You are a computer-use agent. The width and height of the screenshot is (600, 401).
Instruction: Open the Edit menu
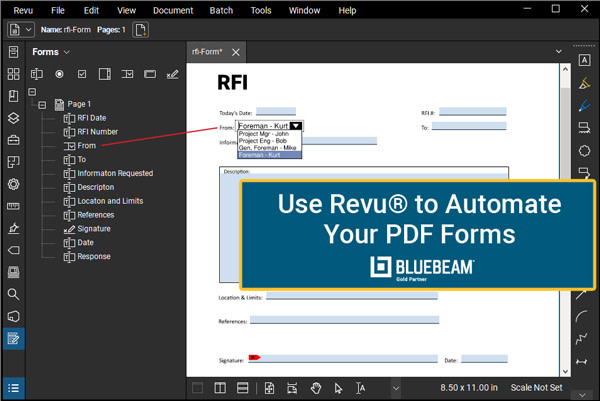pyautogui.click(x=91, y=10)
